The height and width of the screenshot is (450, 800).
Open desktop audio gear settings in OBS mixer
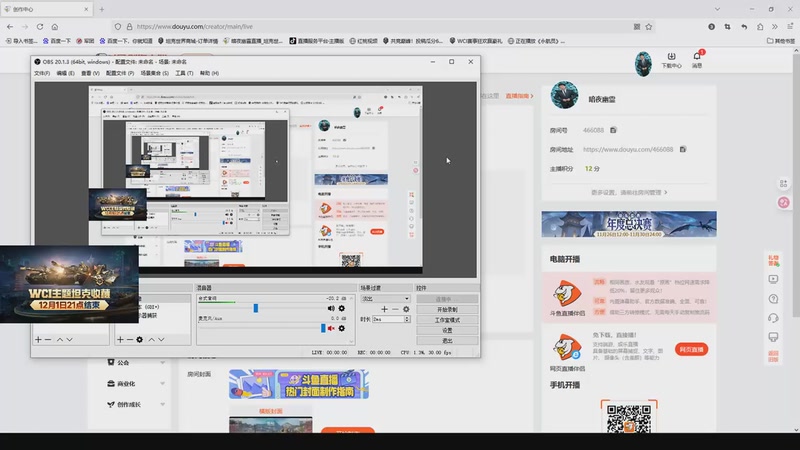(342, 308)
